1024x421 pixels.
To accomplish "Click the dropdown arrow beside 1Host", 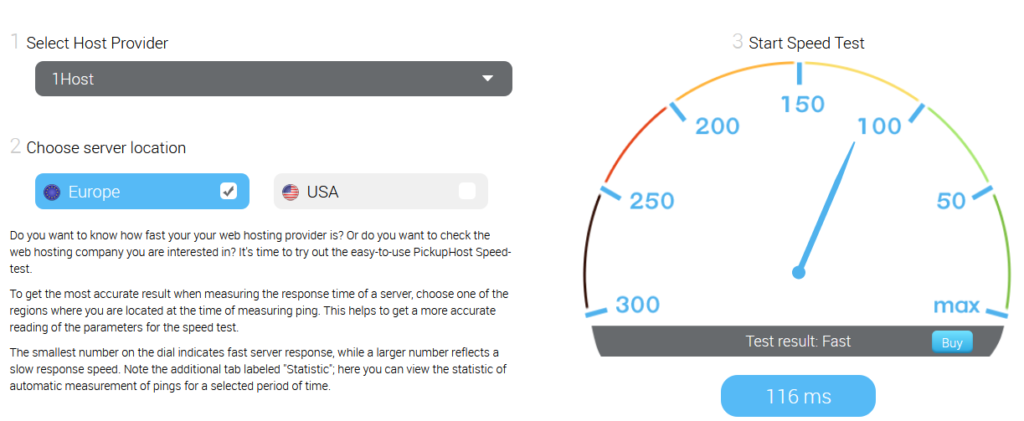I will click(488, 79).
